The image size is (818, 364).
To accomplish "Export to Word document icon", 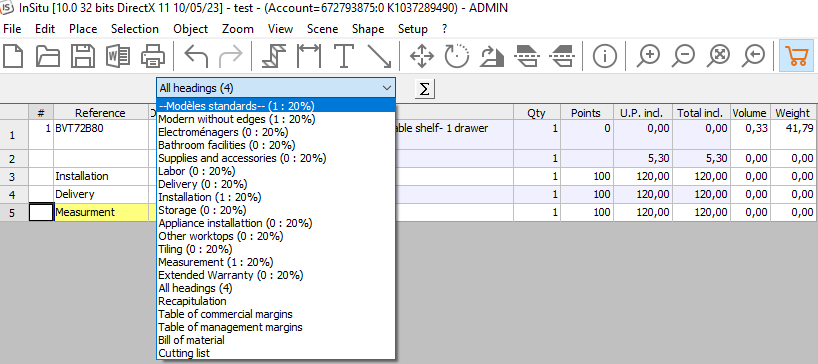I will [118, 55].
